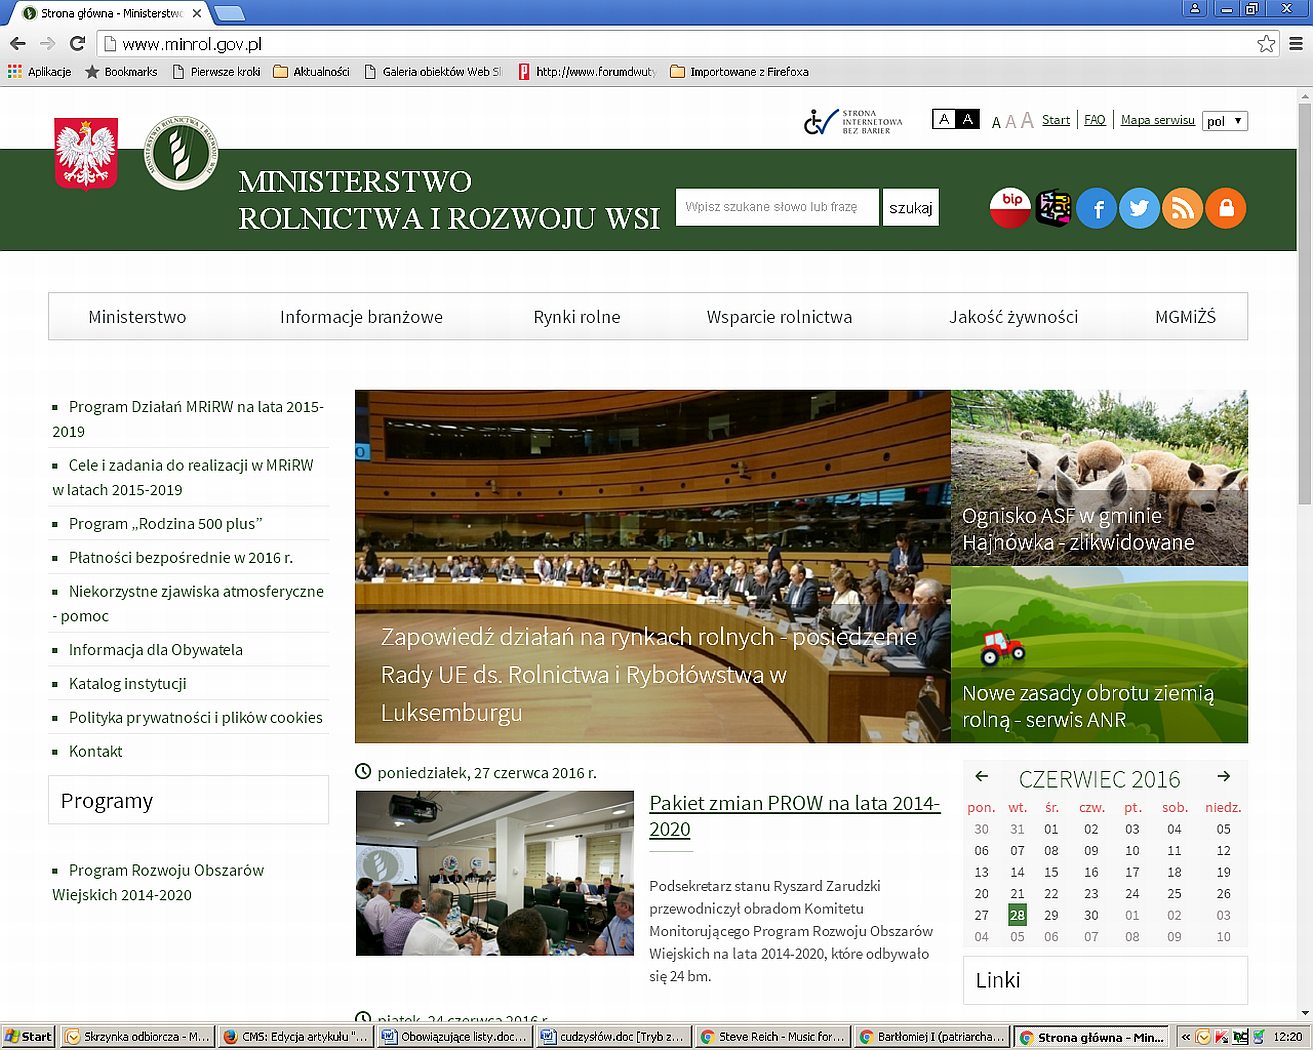This screenshot has height=1050, width=1313.
Task: Click into the site search text field
Action: pyautogui.click(x=776, y=207)
